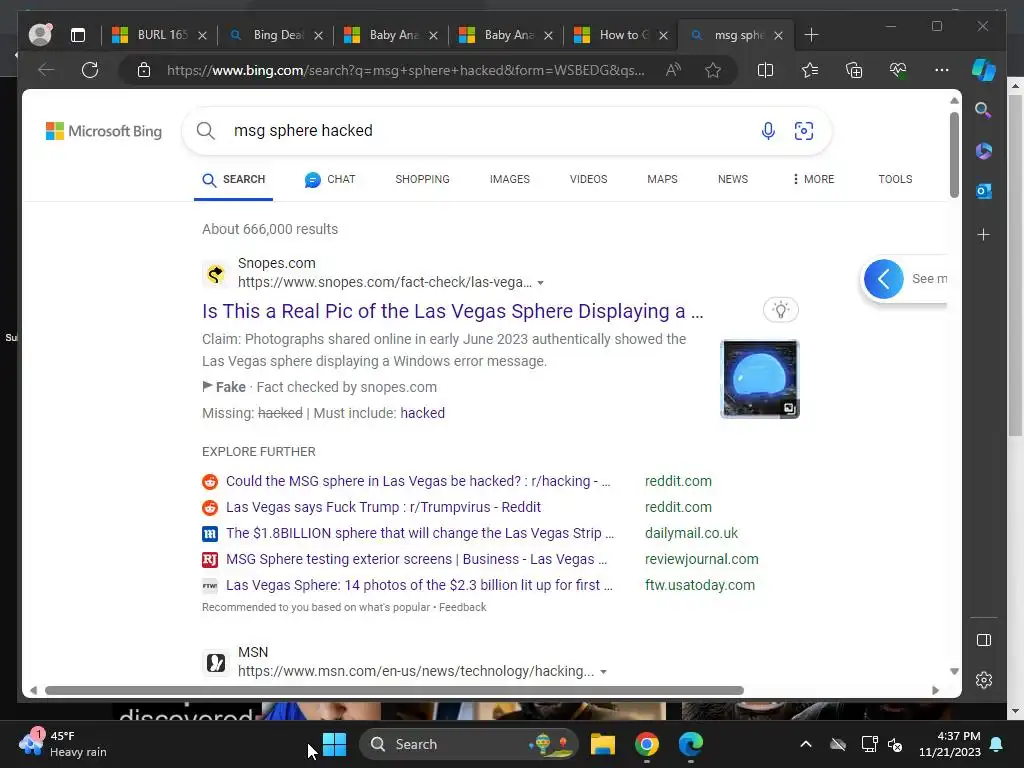Show hidden system tray icons

(x=806, y=744)
